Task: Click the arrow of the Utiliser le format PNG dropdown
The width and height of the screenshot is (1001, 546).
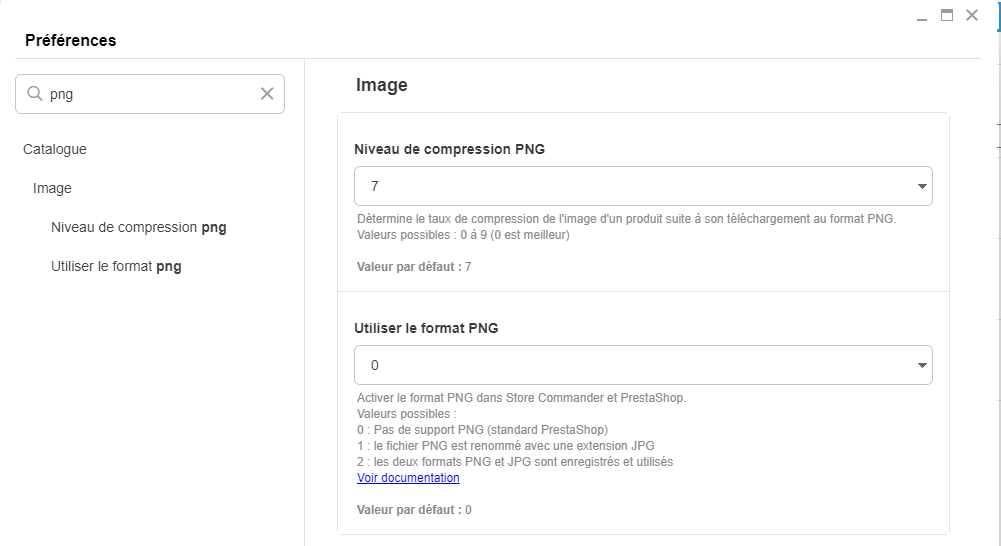Action: [x=921, y=366]
